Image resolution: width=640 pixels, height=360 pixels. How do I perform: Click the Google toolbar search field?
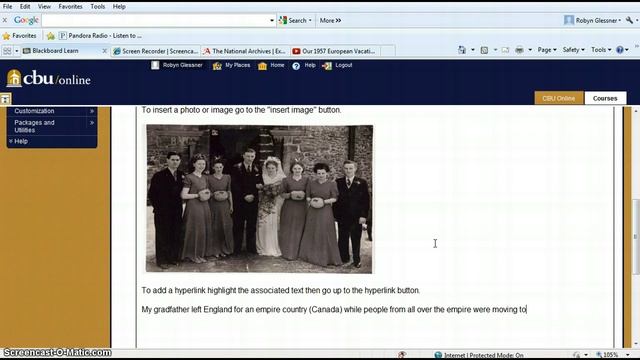(x=155, y=20)
